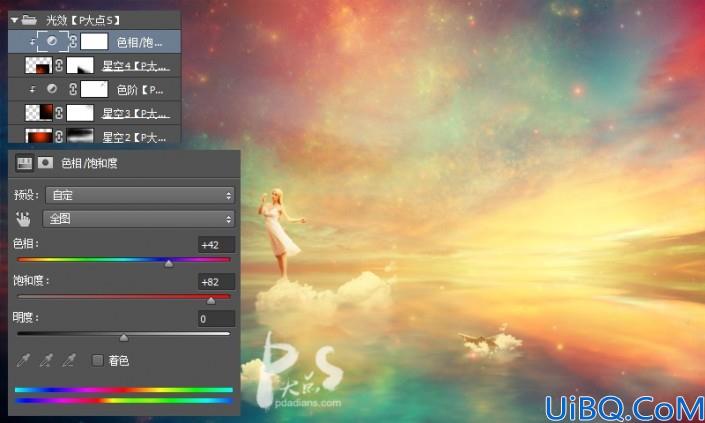Screen dimensions: 705x423
Task: Select the 色阶 layer name
Action: (140, 90)
